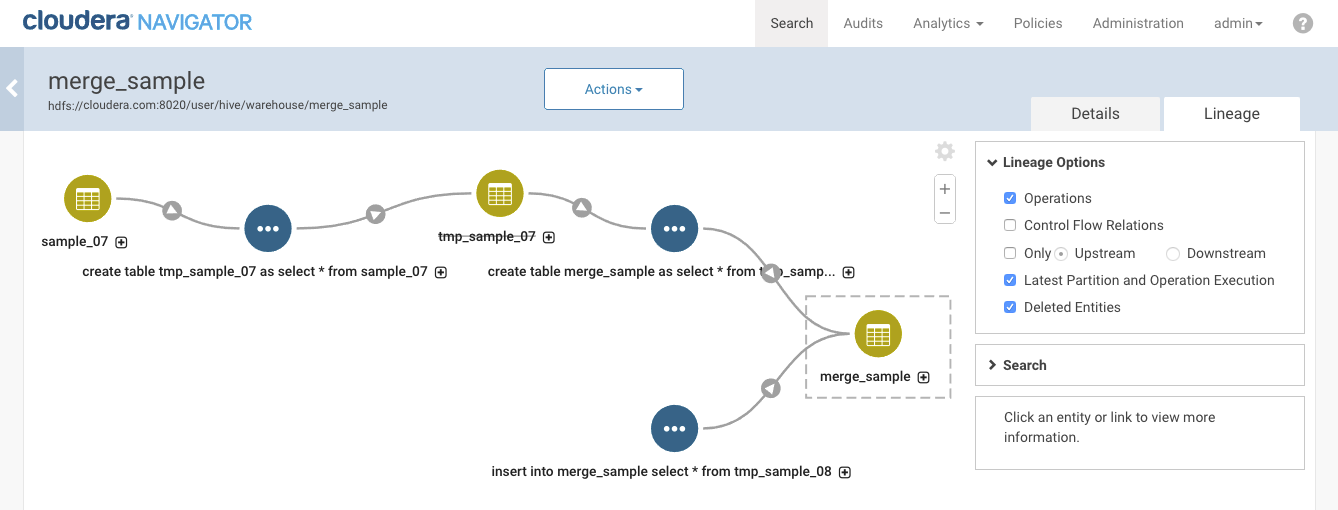The image size is (1338, 510).
Task: Open the lineage settings gear icon
Action: click(x=945, y=152)
